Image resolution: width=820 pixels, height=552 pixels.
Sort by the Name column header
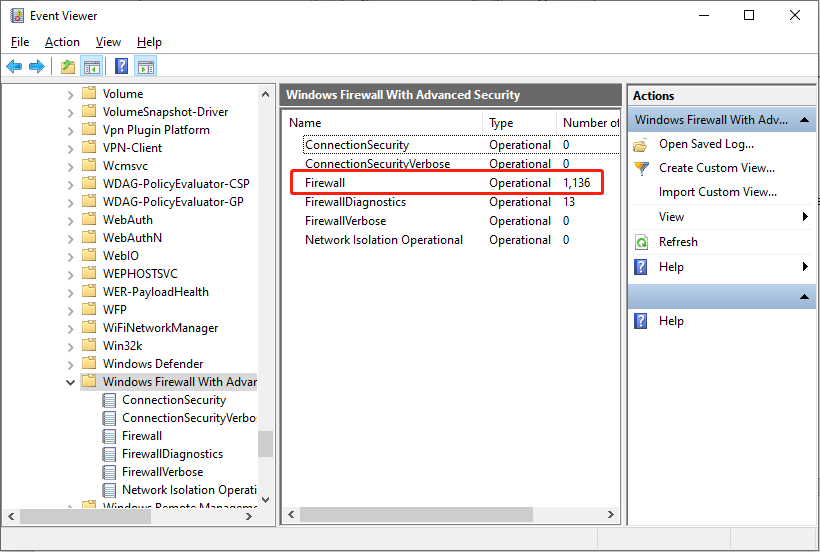tap(383, 123)
